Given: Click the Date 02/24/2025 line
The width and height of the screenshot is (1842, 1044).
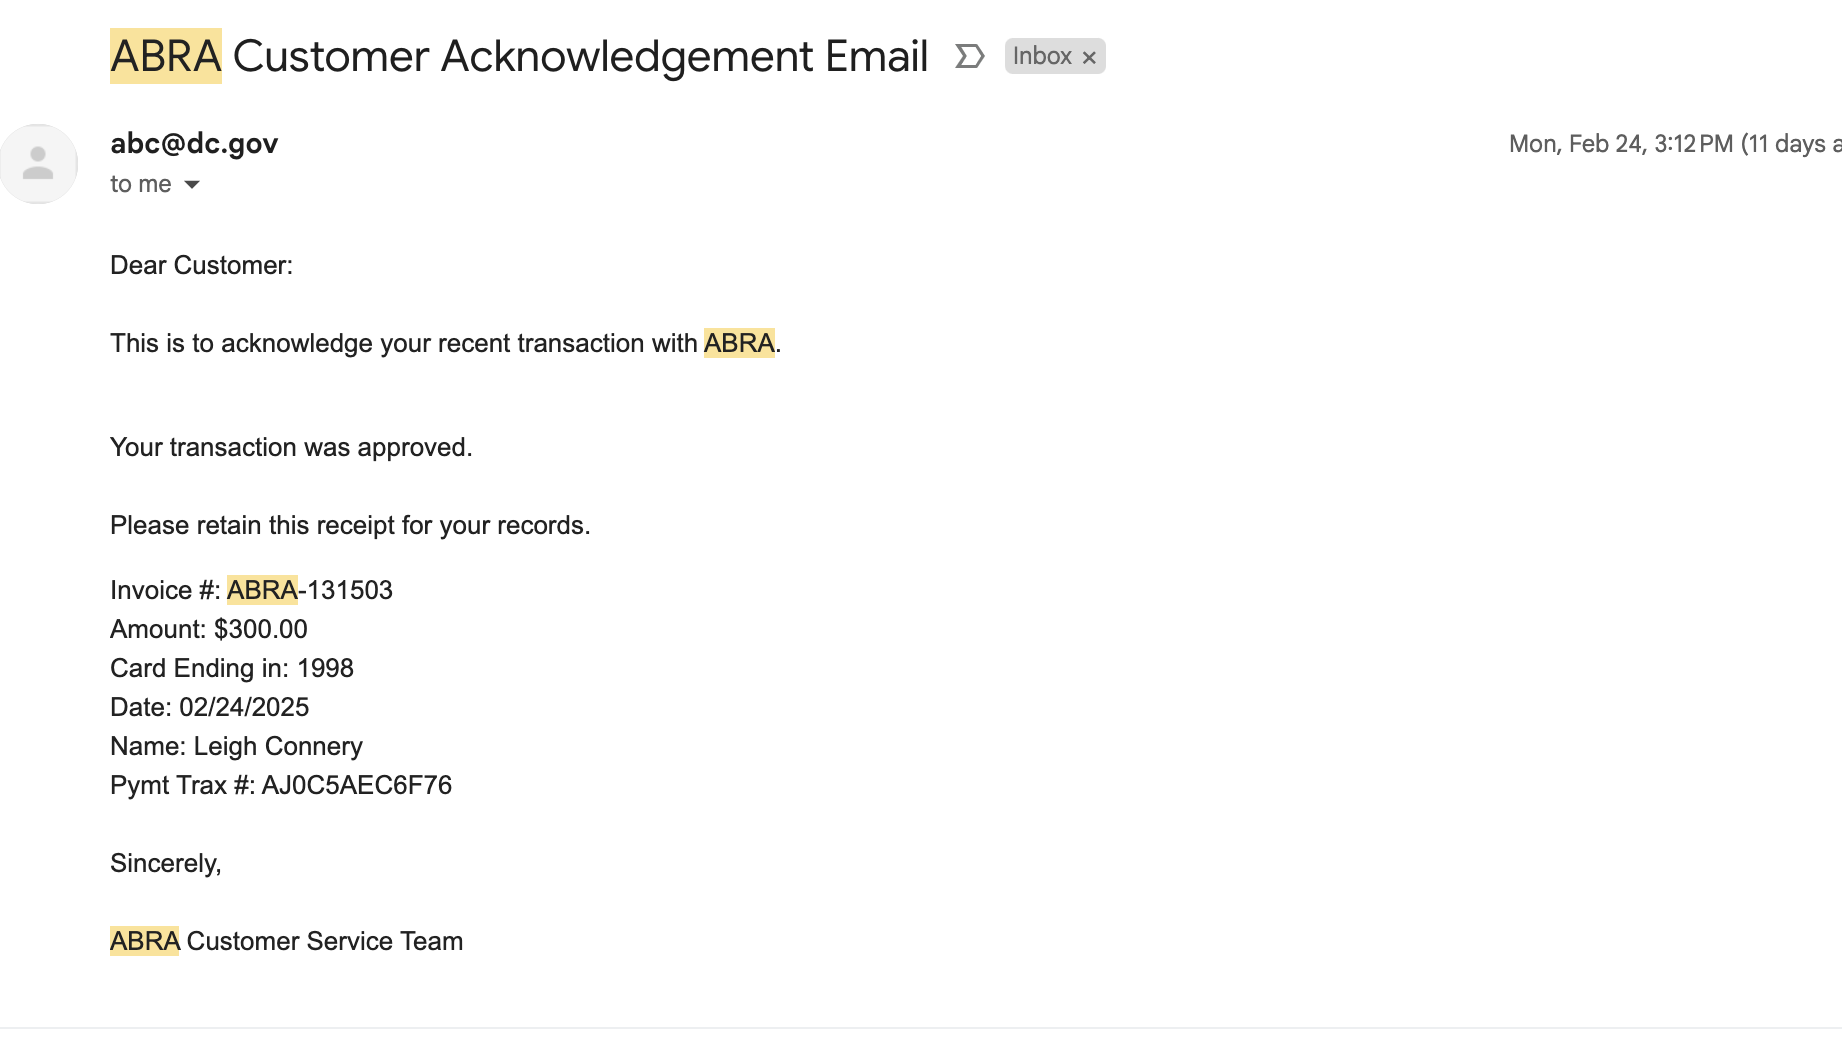Looking at the screenshot, I should [210, 707].
